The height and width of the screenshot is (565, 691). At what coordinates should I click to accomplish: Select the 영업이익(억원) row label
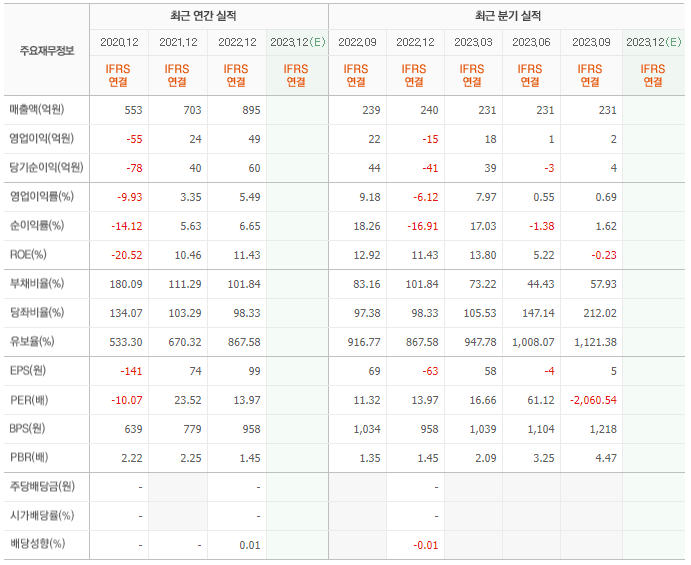(42, 138)
